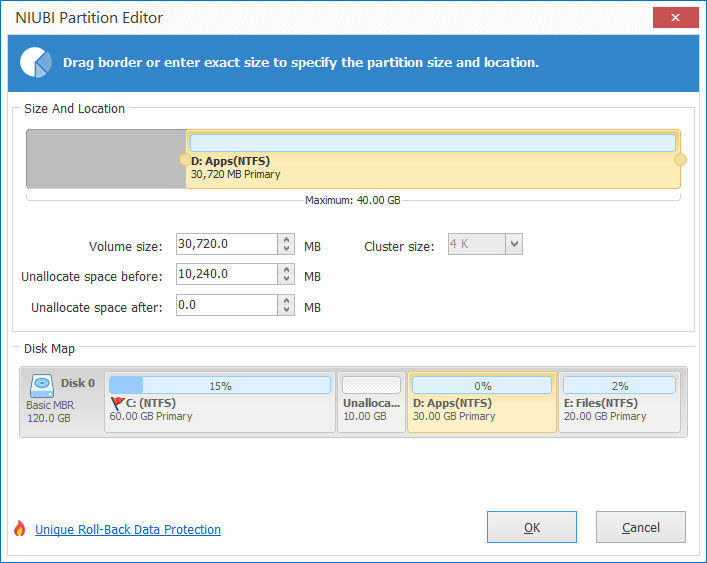The width and height of the screenshot is (707, 563).
Task: Click the pie chart icon in banner
Action: [36, 62]
